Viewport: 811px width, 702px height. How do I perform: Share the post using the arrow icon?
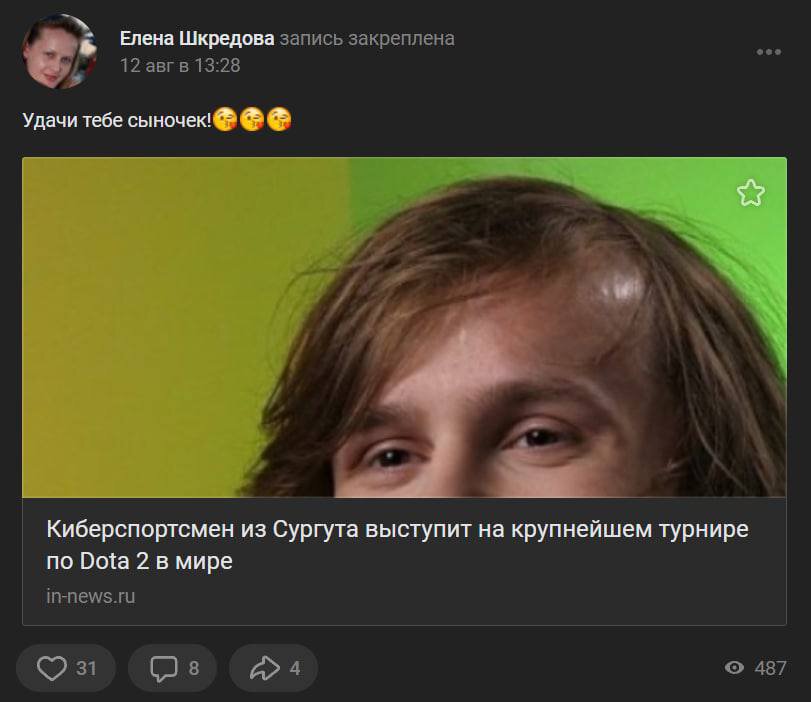265,668
